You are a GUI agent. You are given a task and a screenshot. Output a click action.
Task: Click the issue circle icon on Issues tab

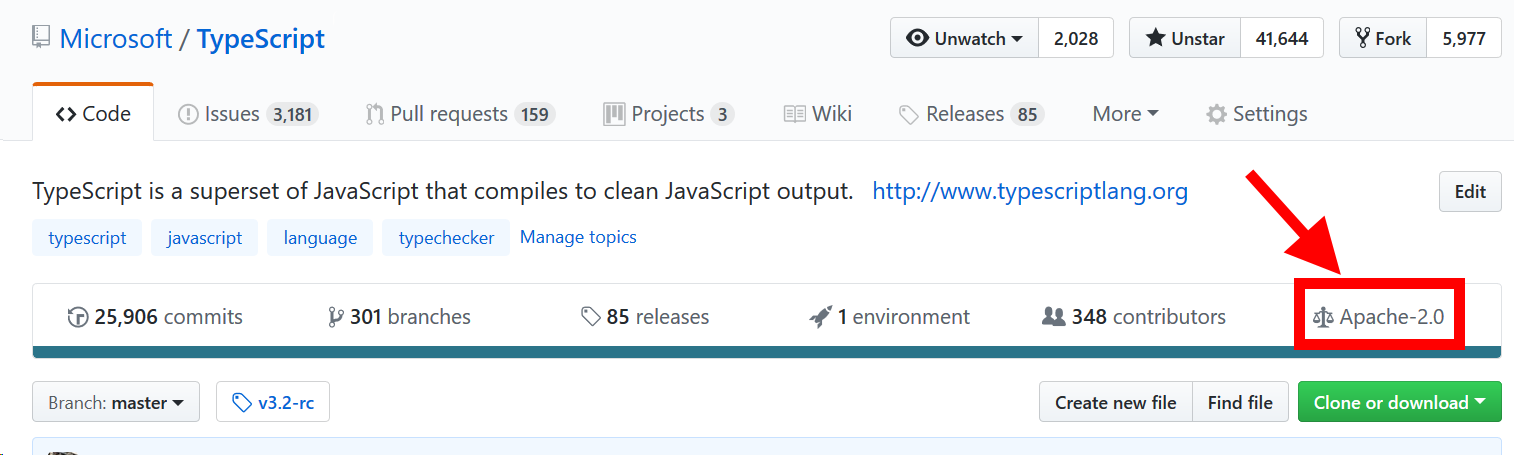coord(188,114)
